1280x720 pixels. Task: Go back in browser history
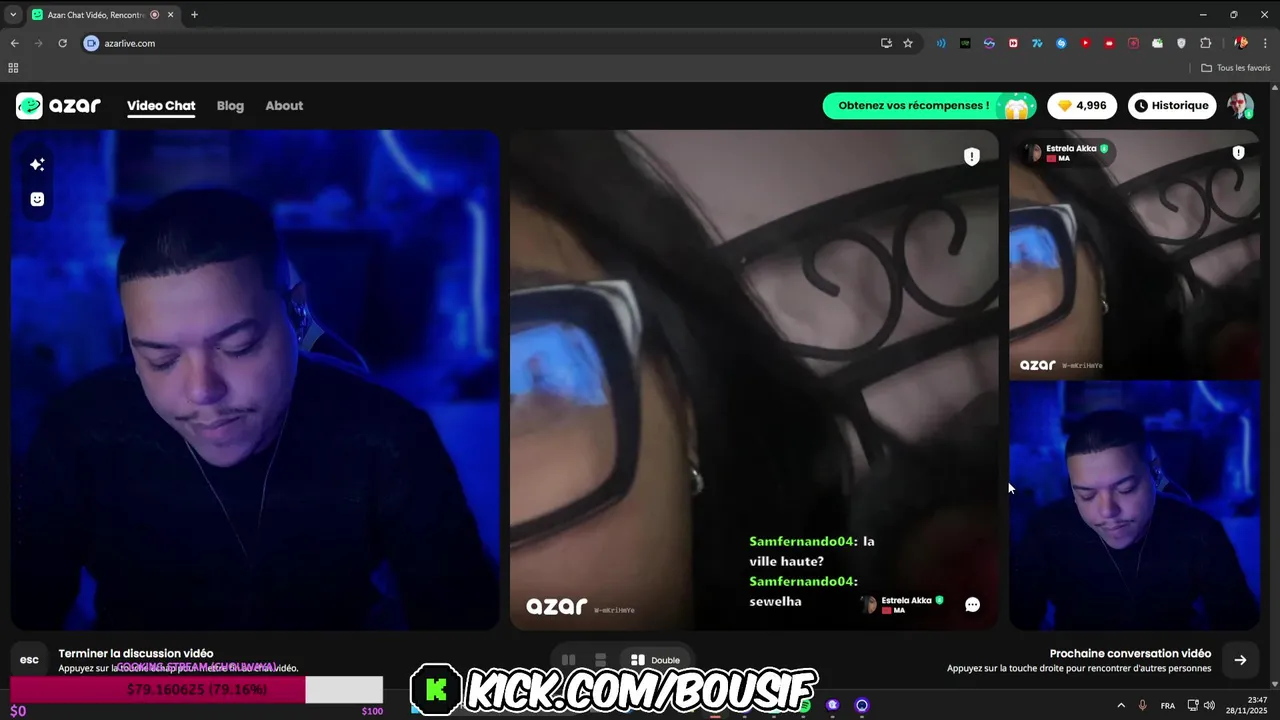14,43
